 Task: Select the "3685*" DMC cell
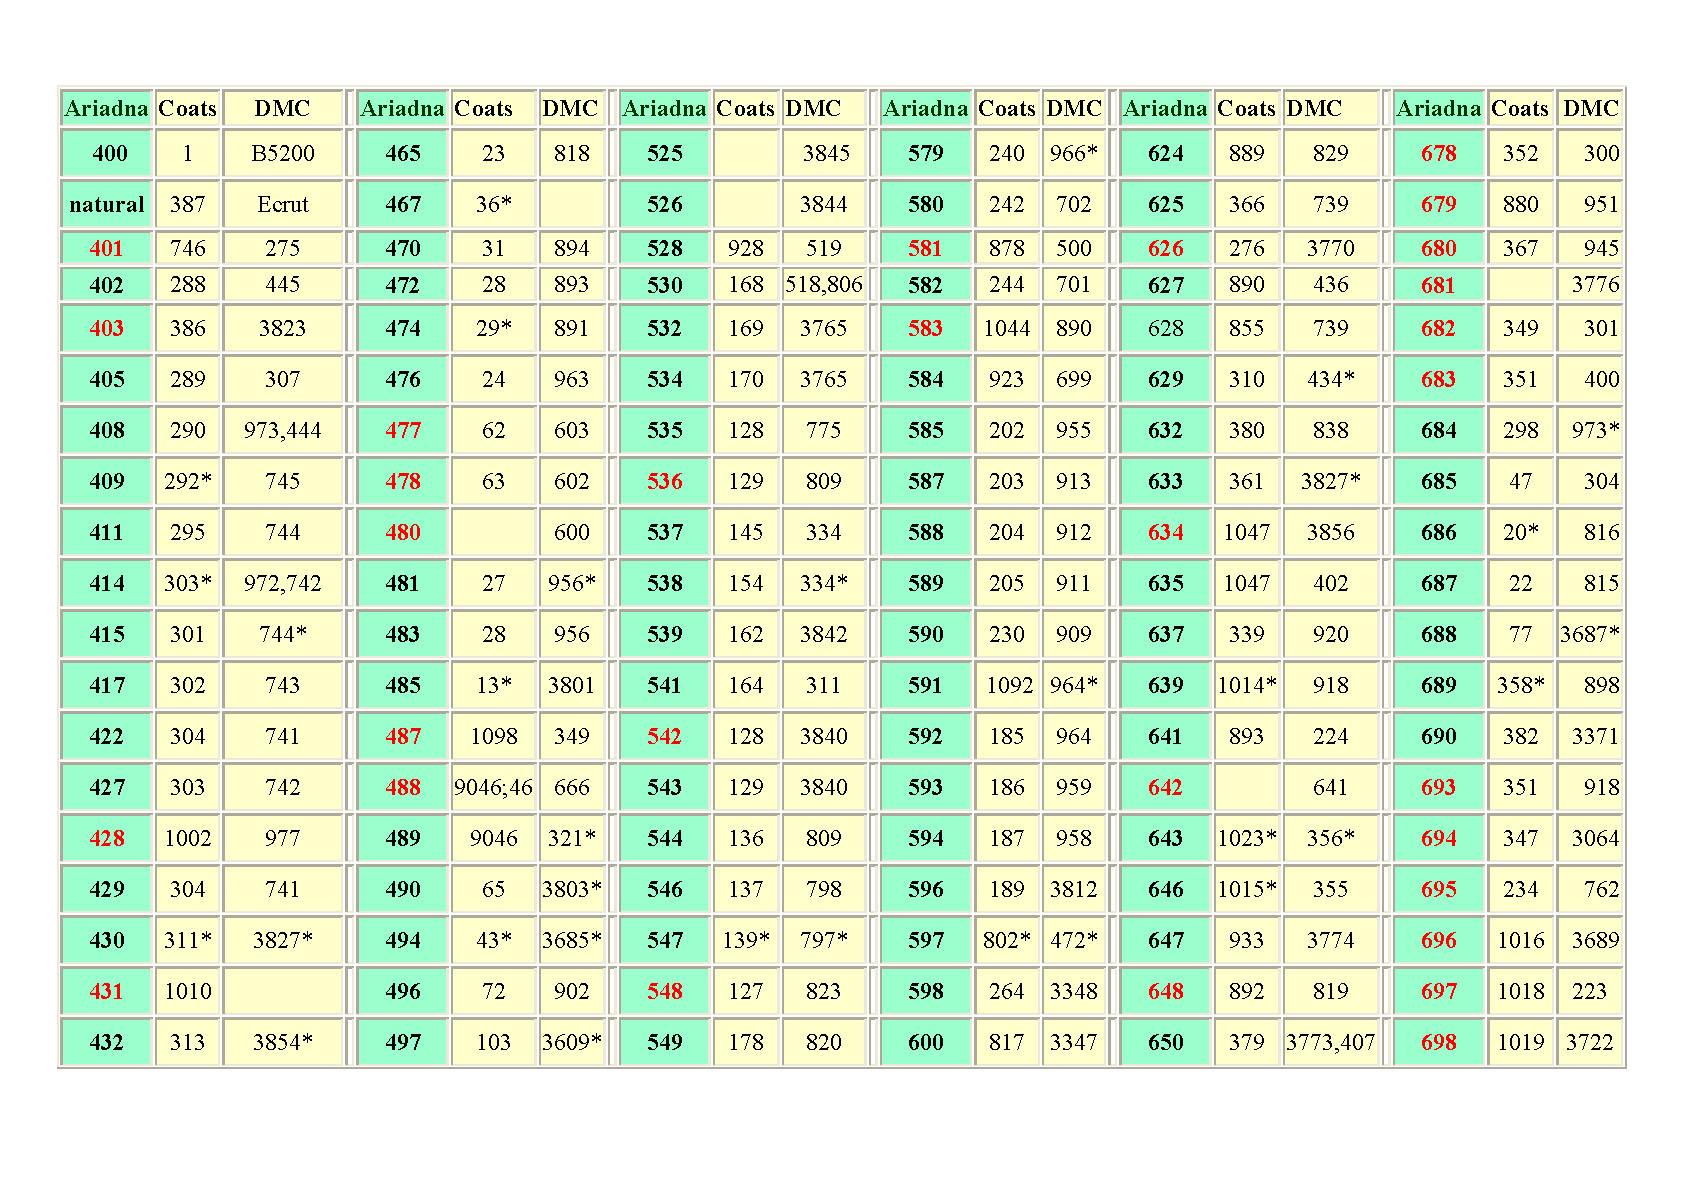point(572,941)
